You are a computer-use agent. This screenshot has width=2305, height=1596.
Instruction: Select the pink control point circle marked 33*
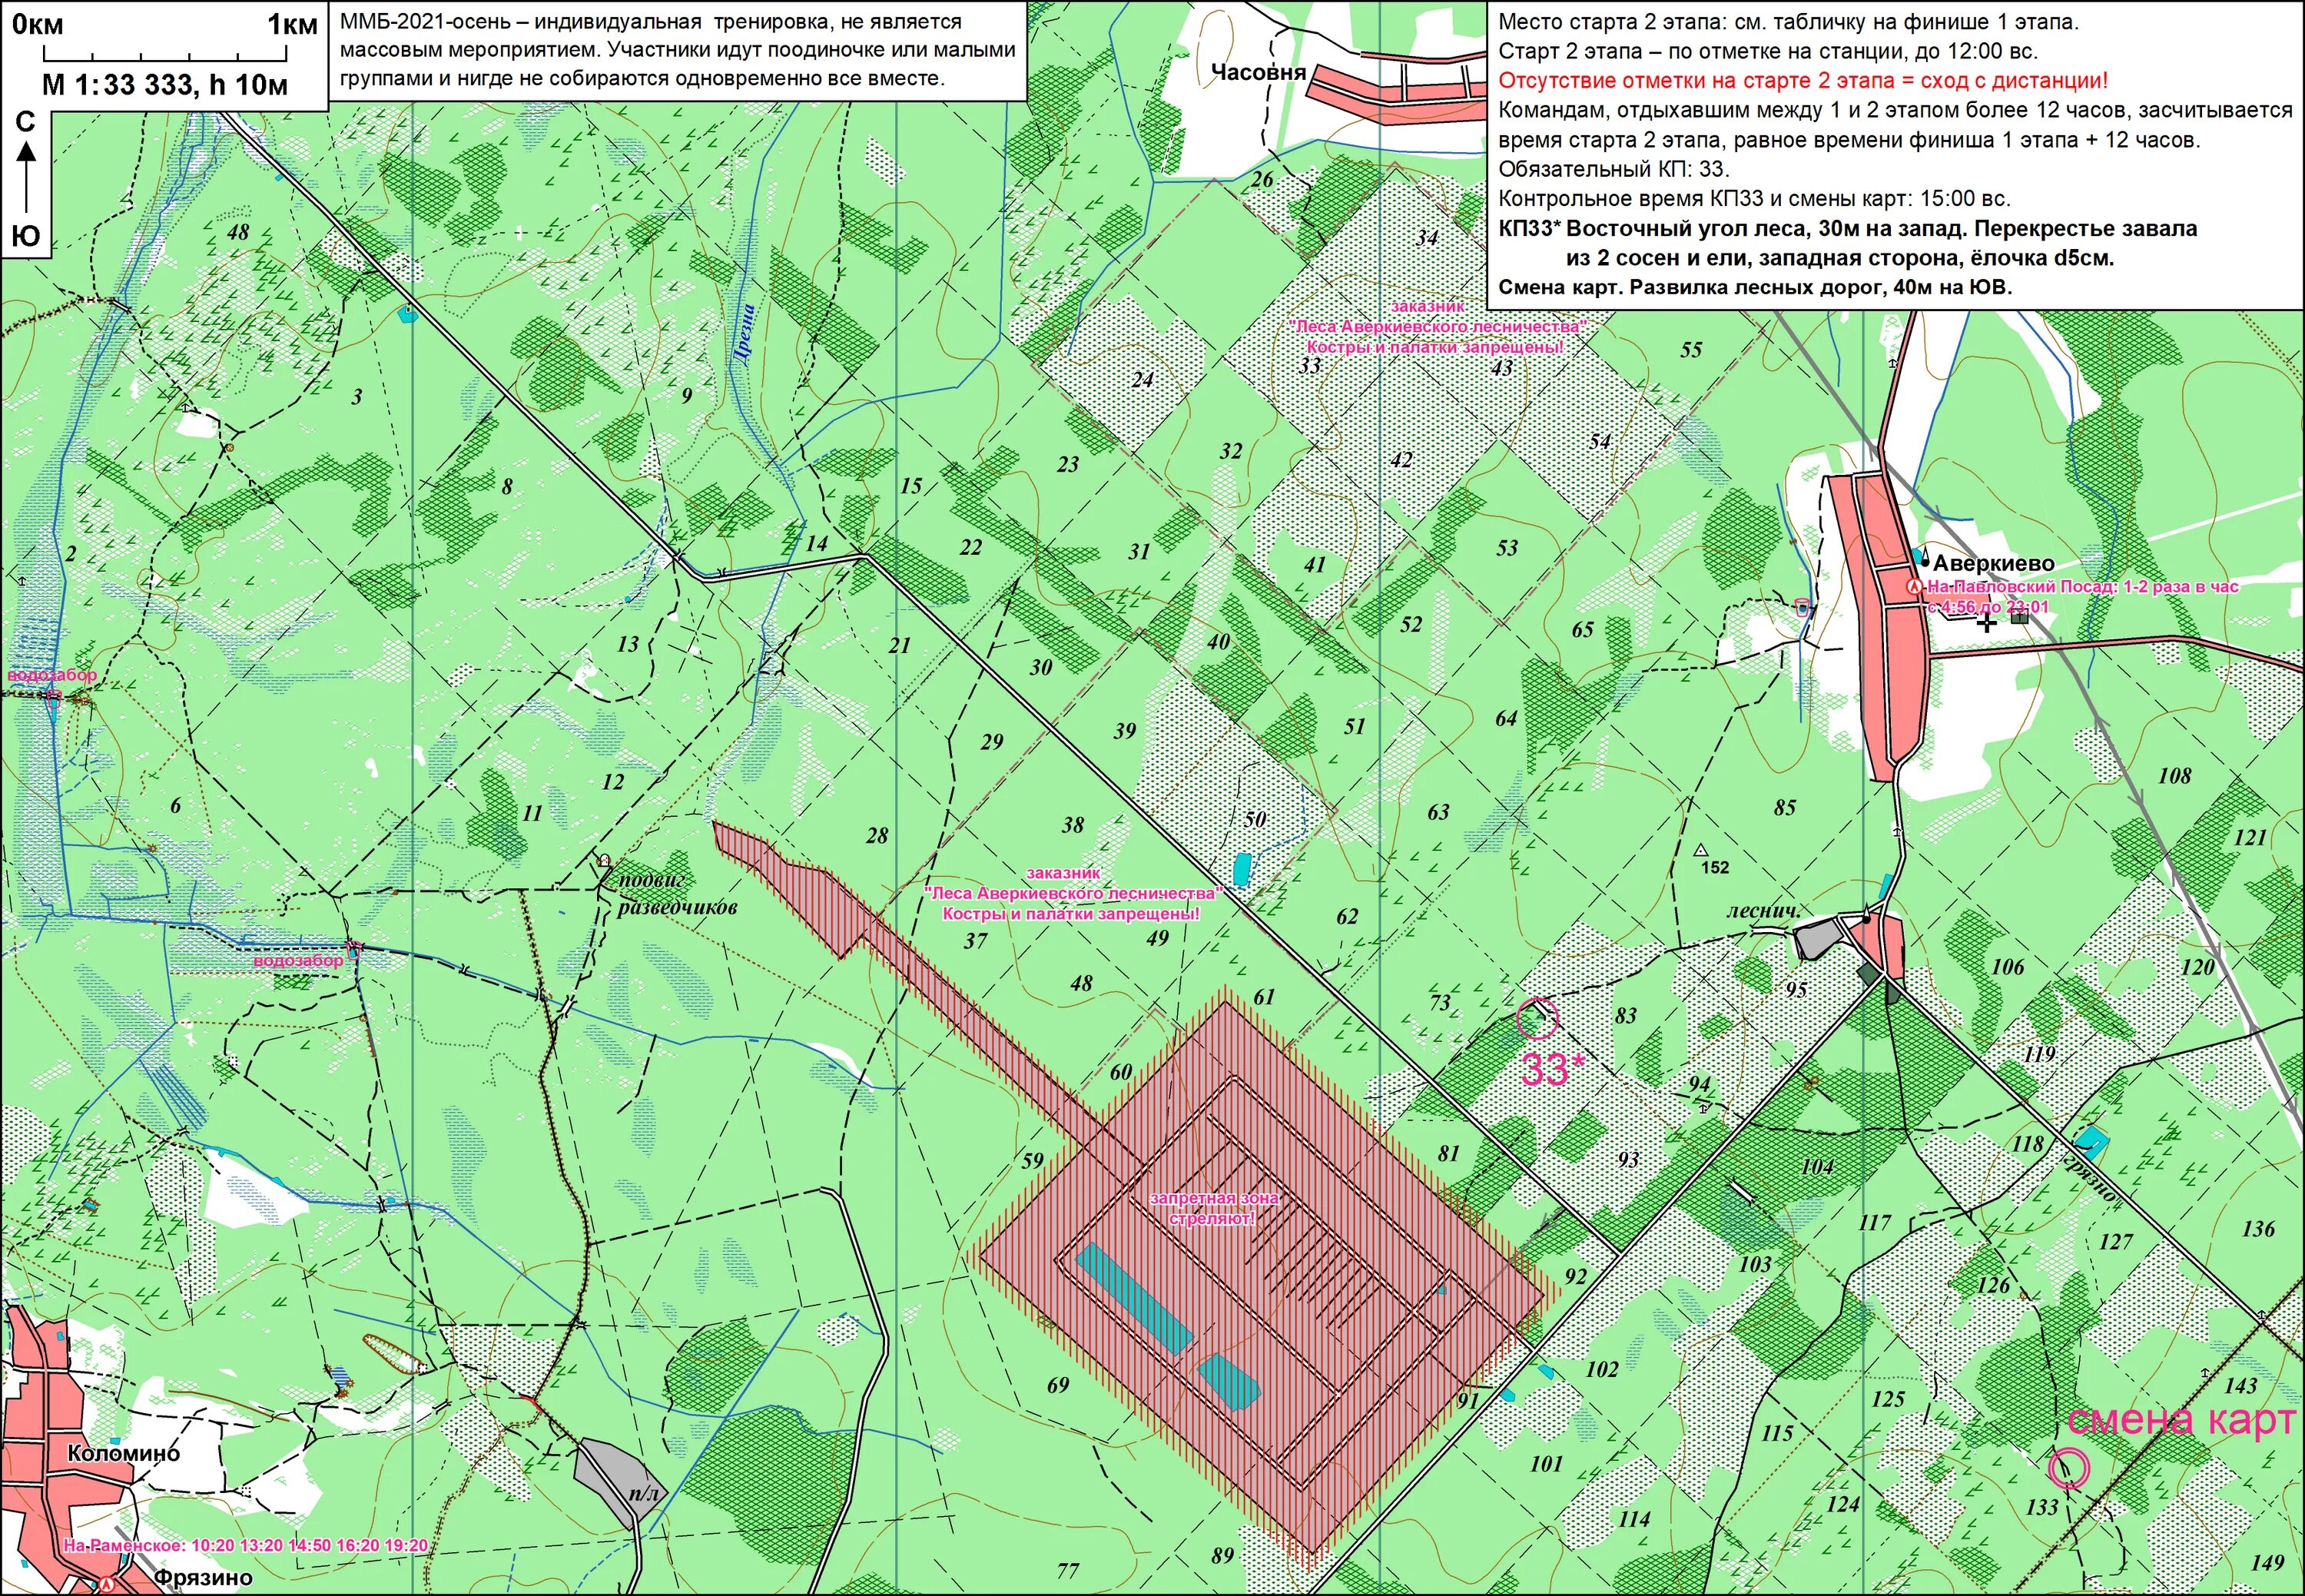coord(1537,1018)
